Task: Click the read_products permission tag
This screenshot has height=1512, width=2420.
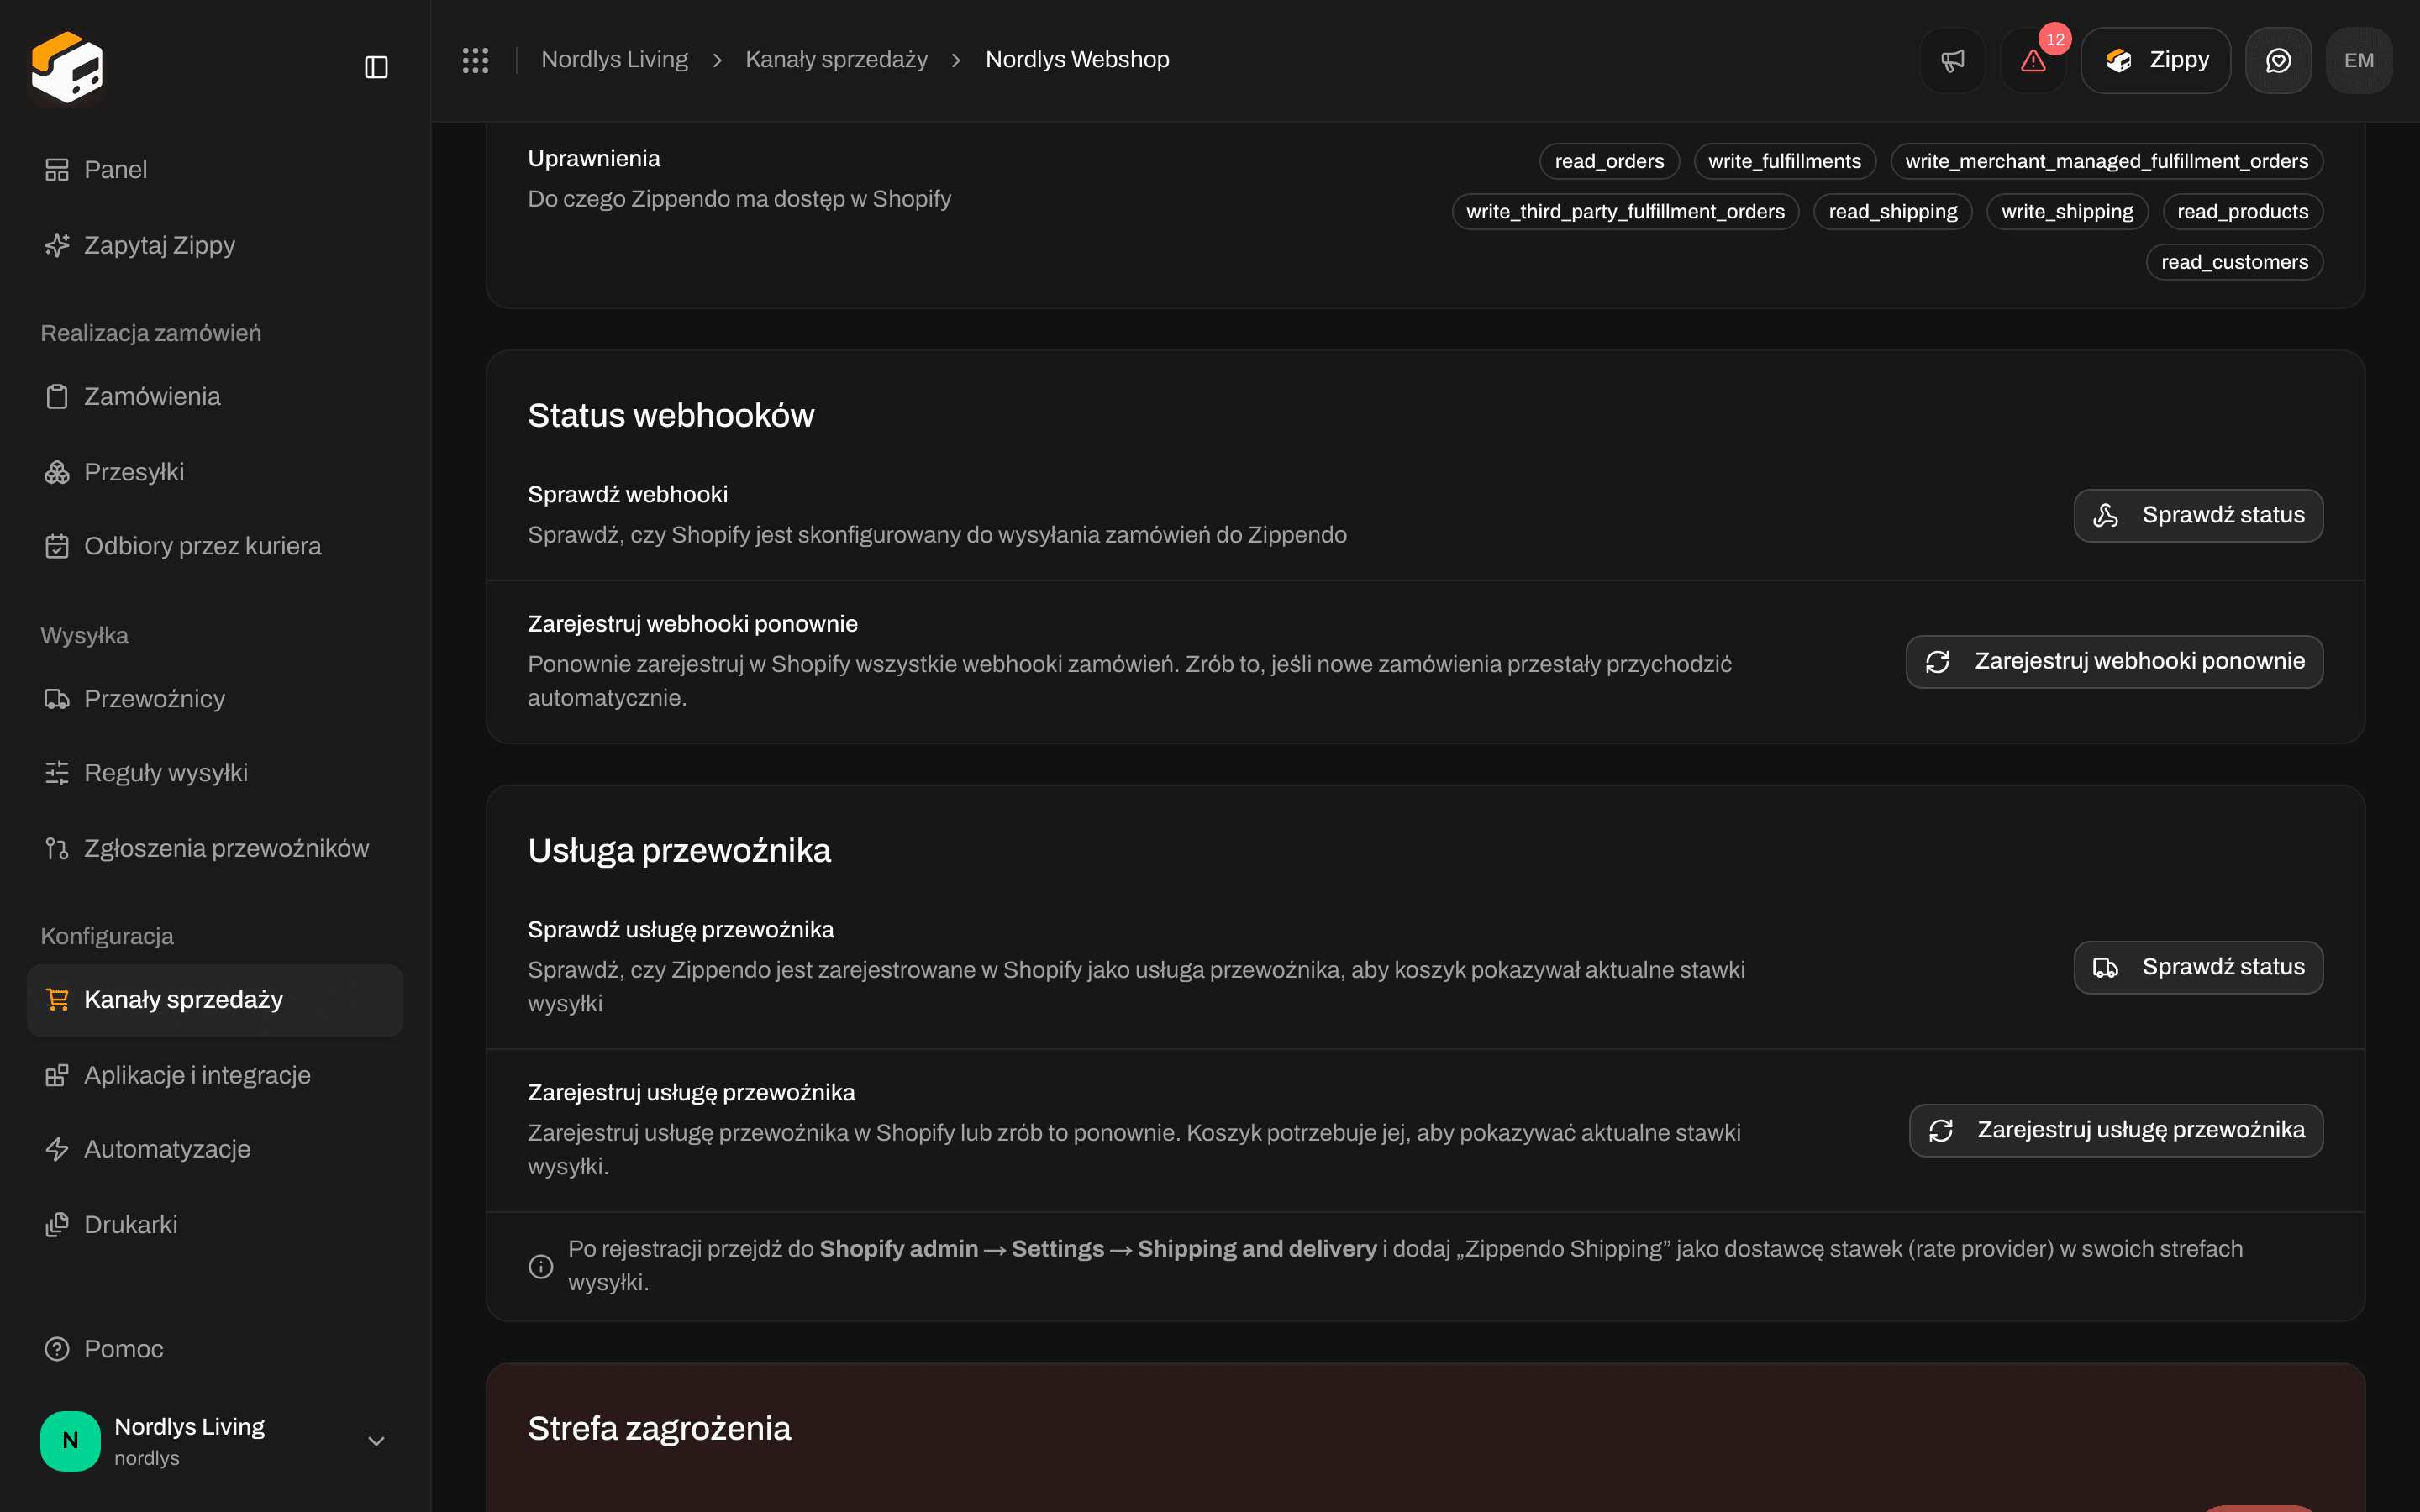Action: (2242, 212)
